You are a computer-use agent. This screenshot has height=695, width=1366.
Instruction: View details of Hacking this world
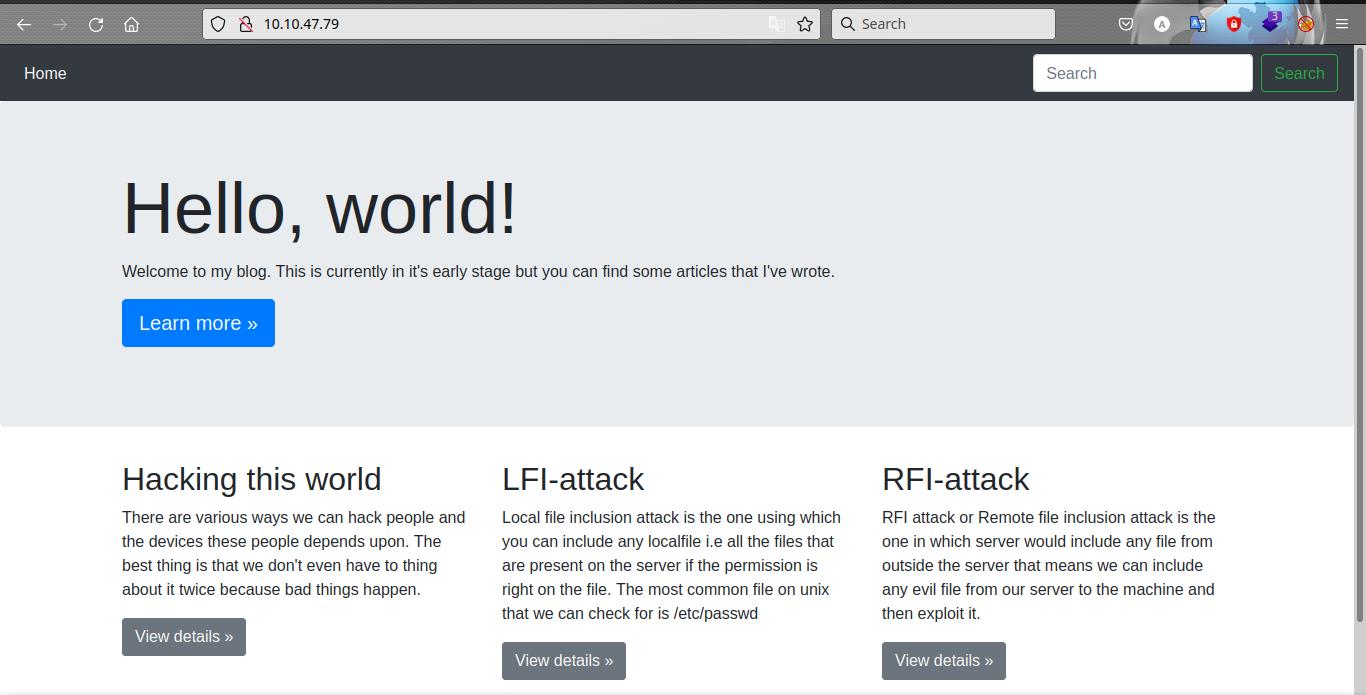[x=184, y=637]
